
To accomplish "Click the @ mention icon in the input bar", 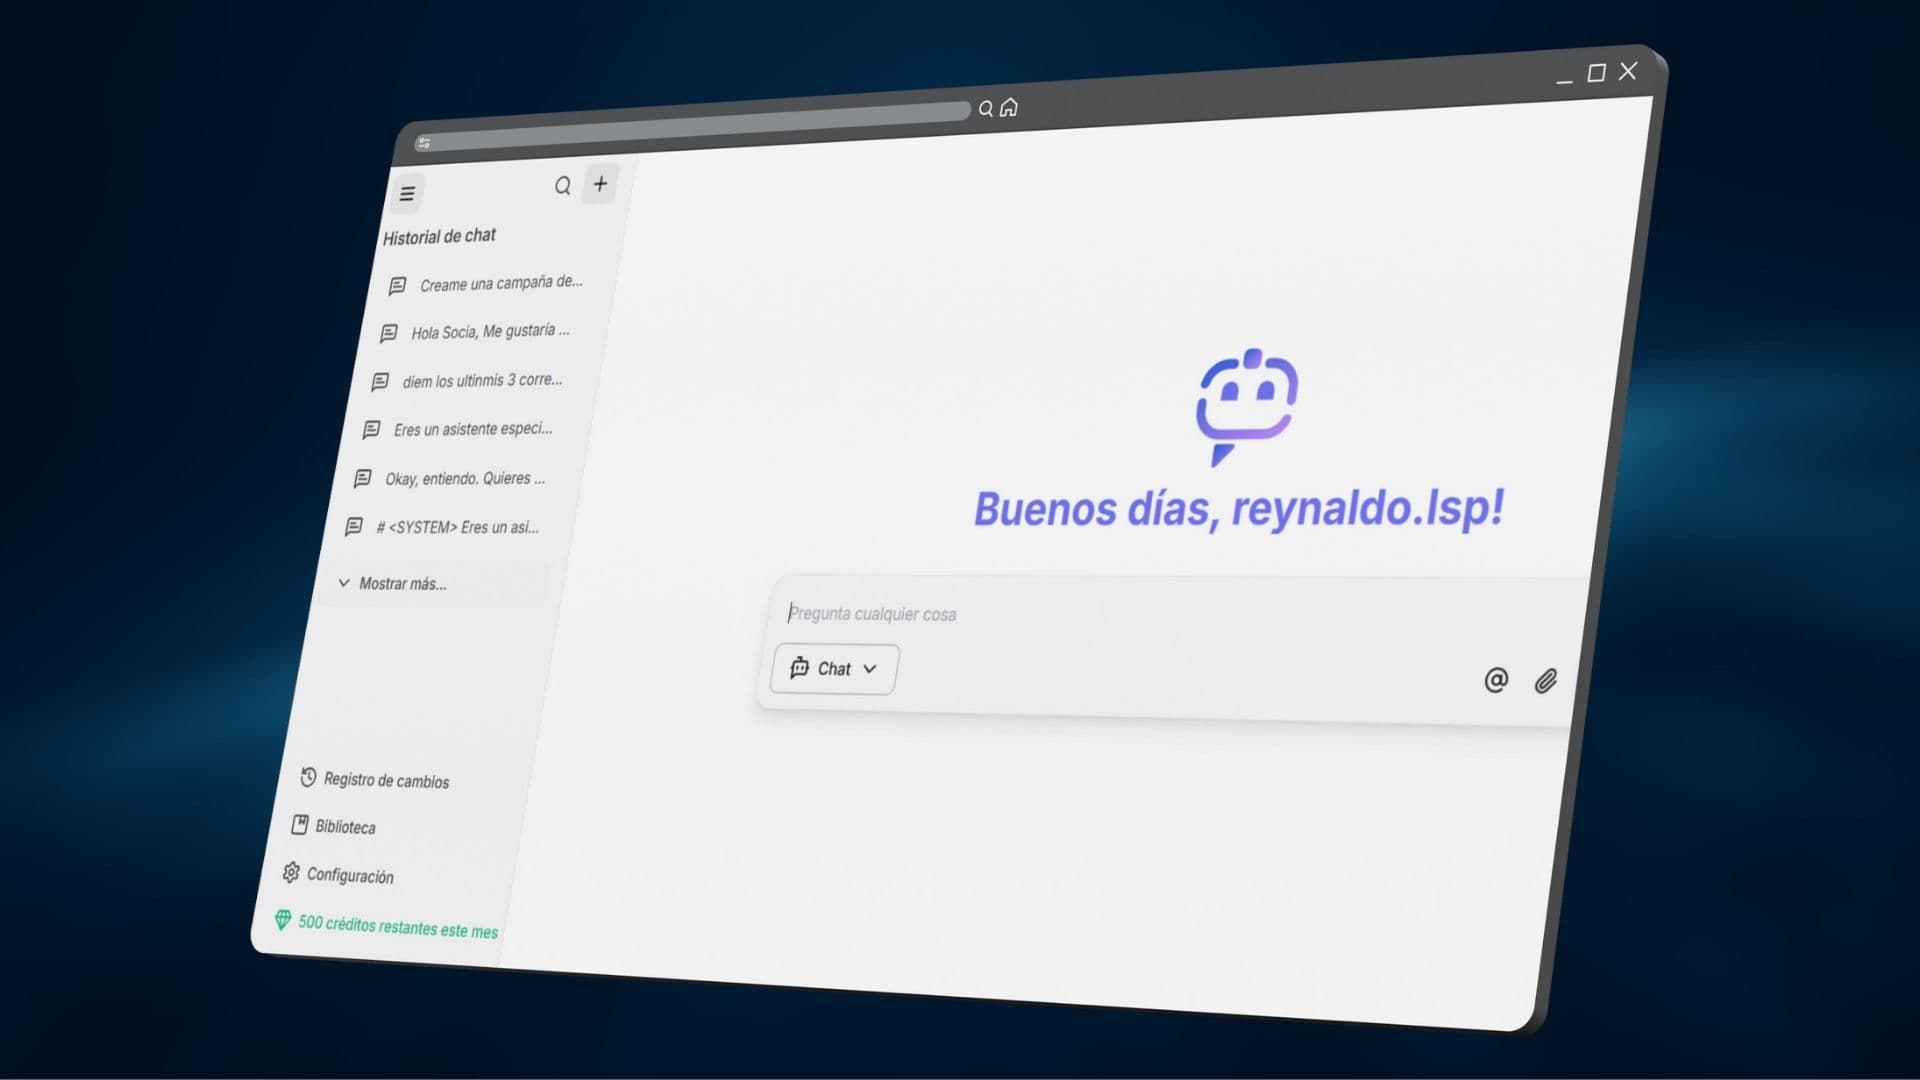I will tap(1494, 680).
